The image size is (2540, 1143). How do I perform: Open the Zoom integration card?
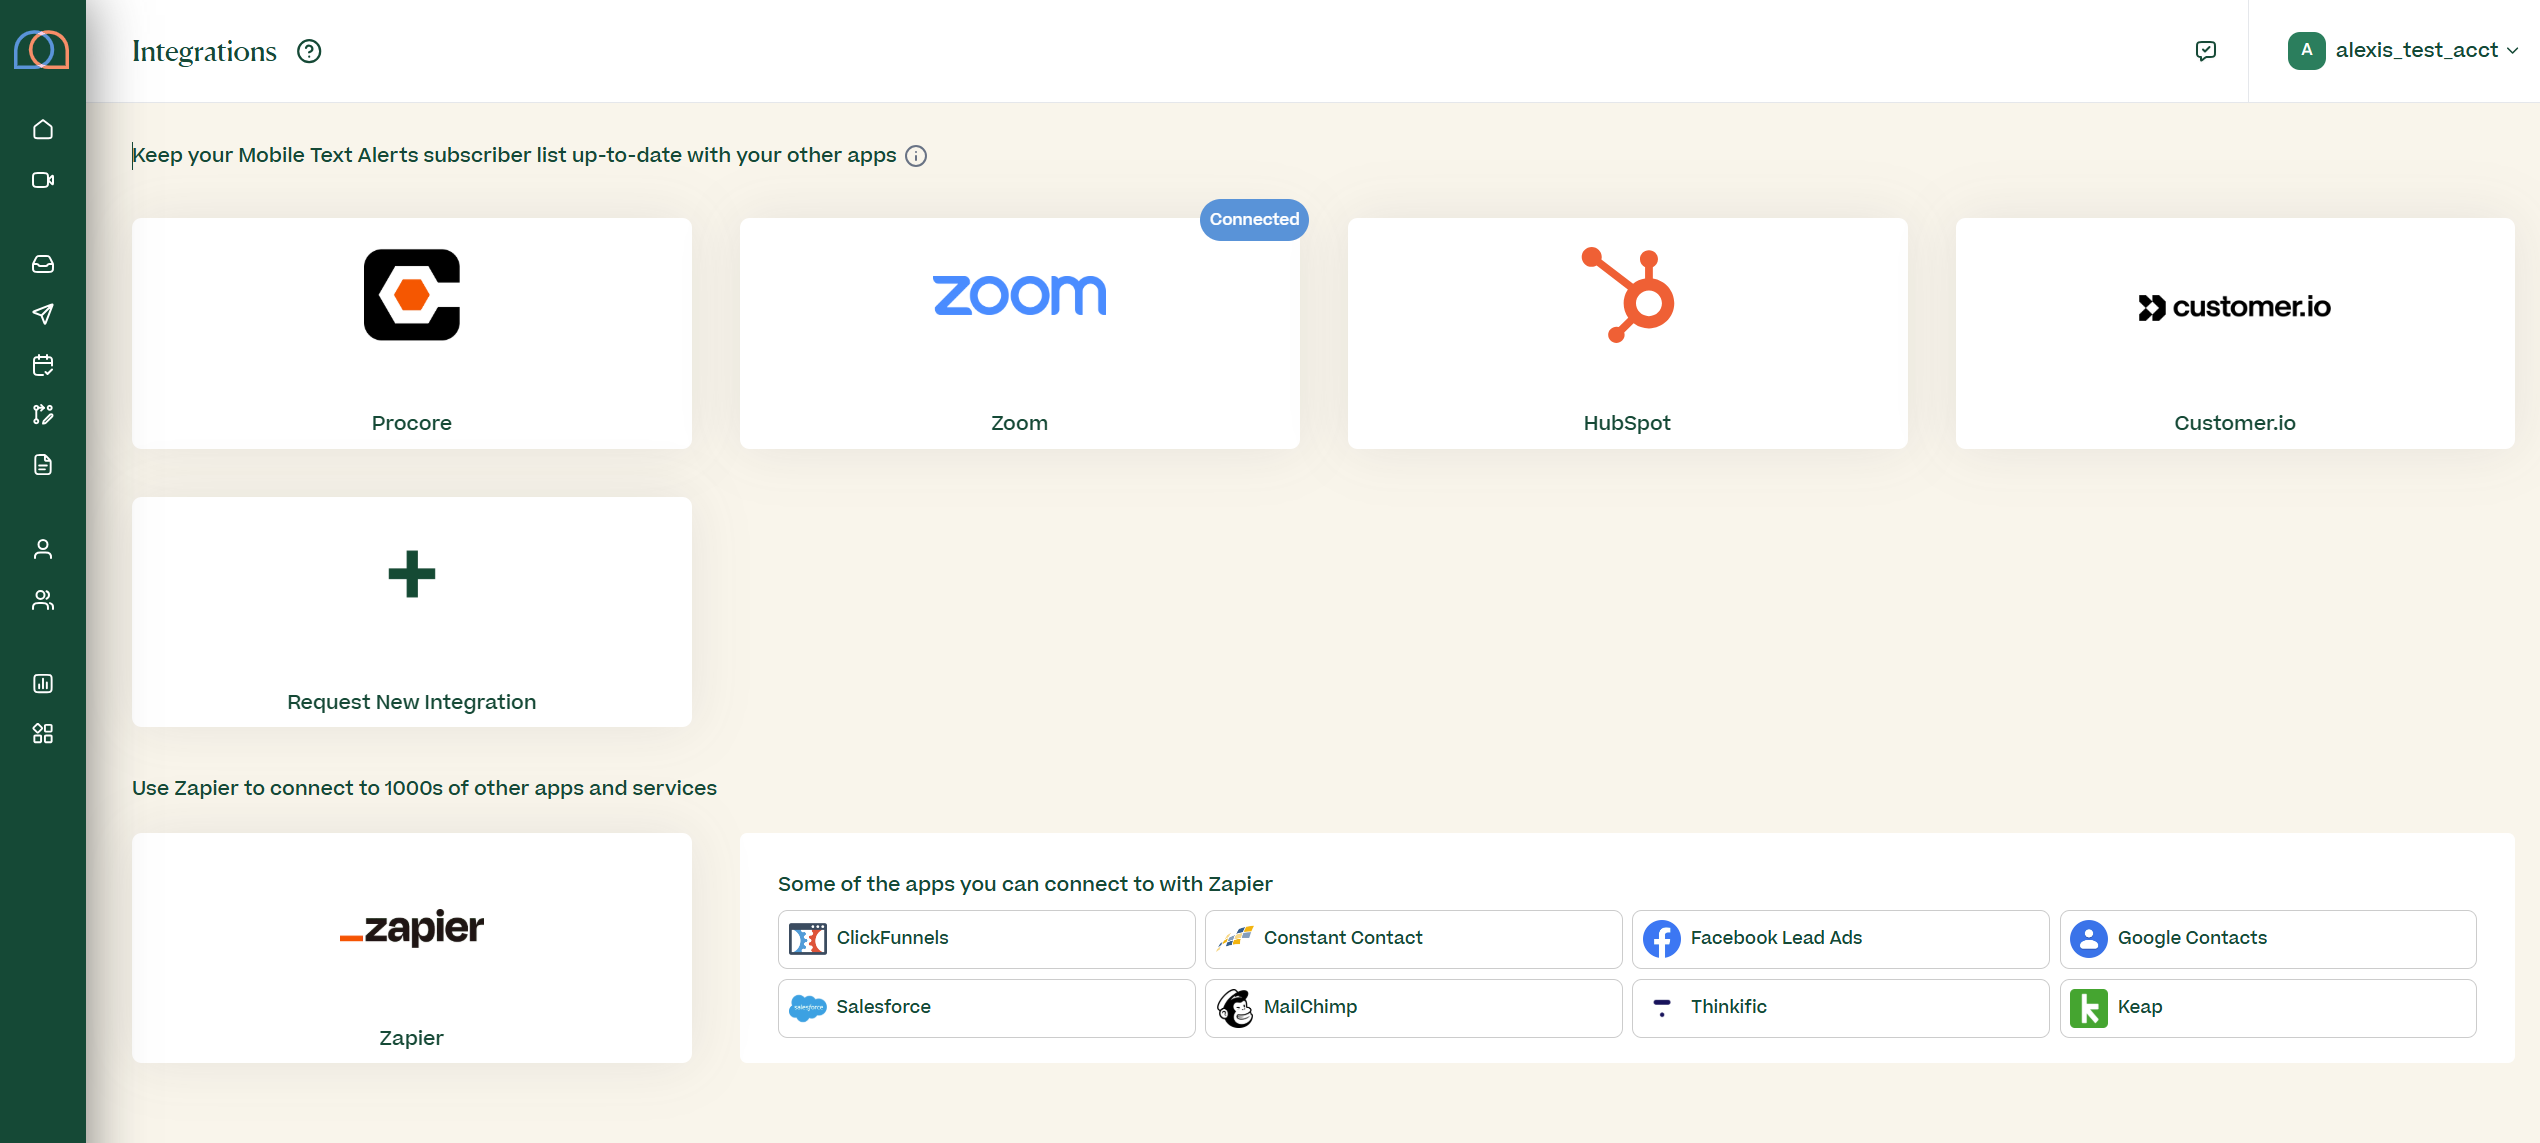pyautogui.click(x=1019, y=333)
